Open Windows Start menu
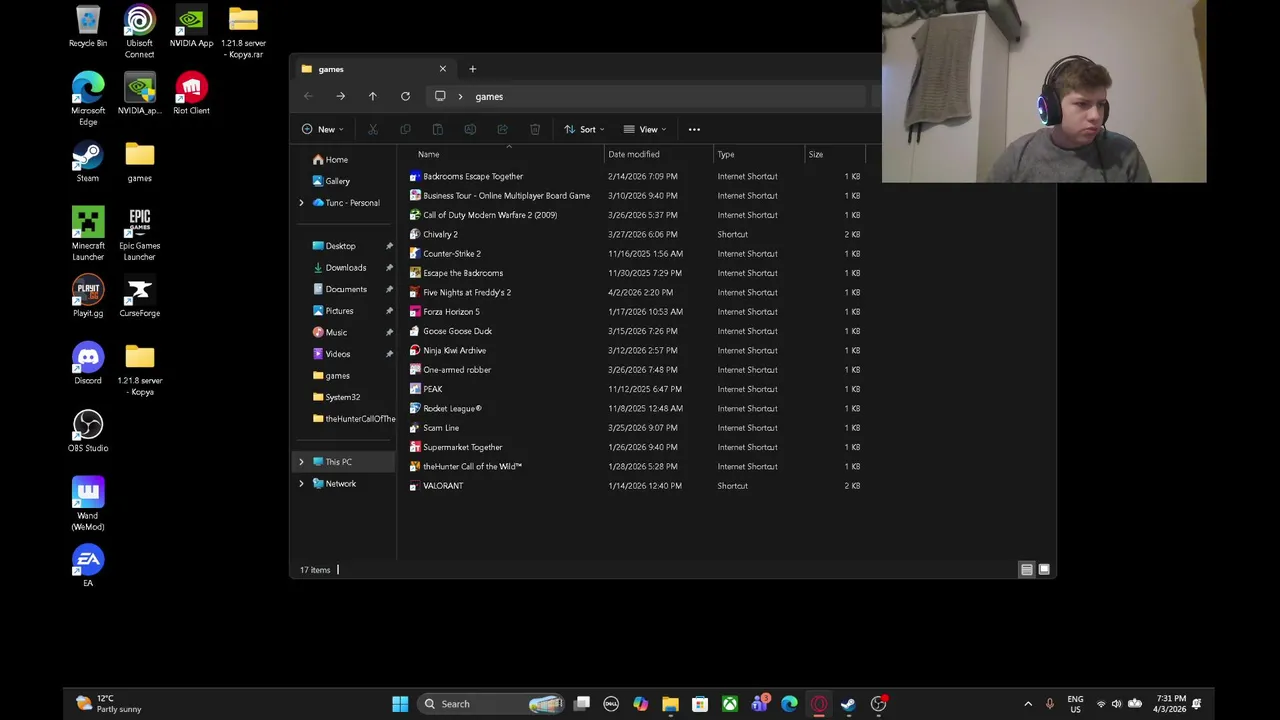 click(x=400, y=704)
